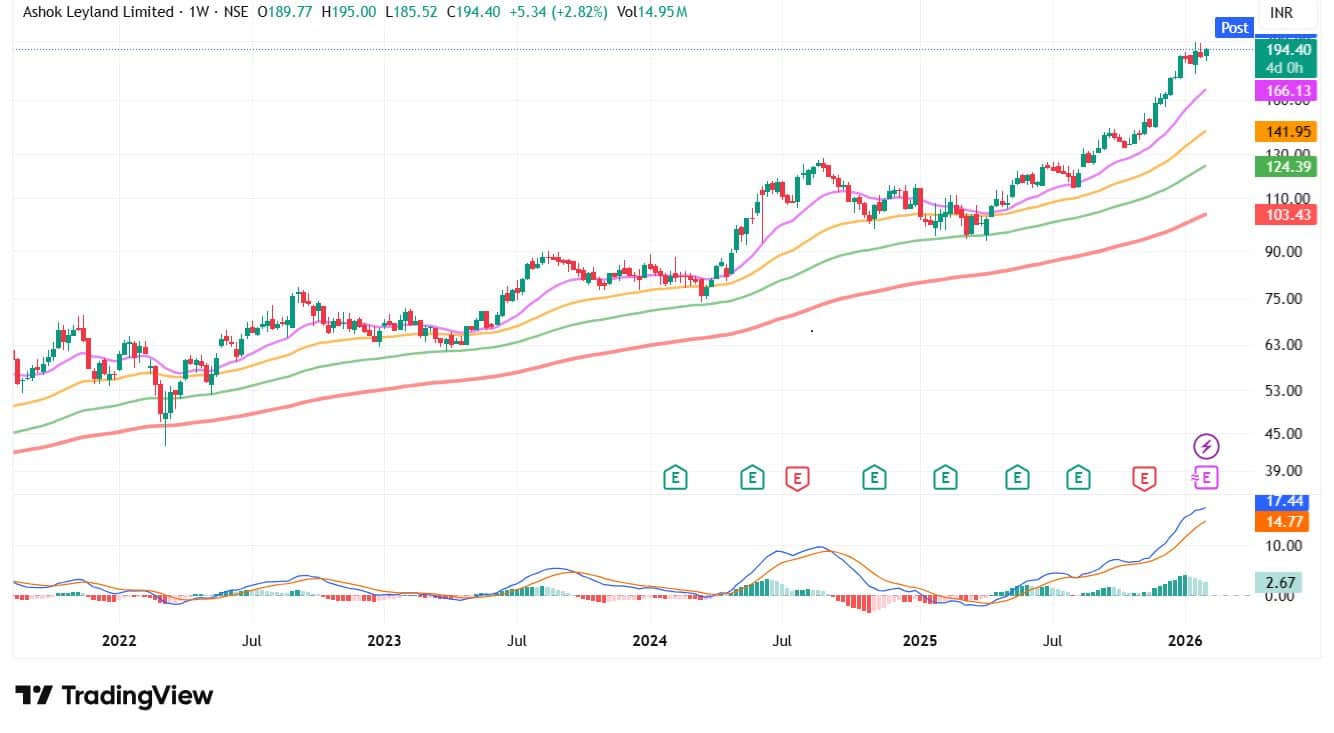This screenshot has width=1334, height=733.
Task: Select the red earnings marker in late 2025
Action: pos(1143,478)
